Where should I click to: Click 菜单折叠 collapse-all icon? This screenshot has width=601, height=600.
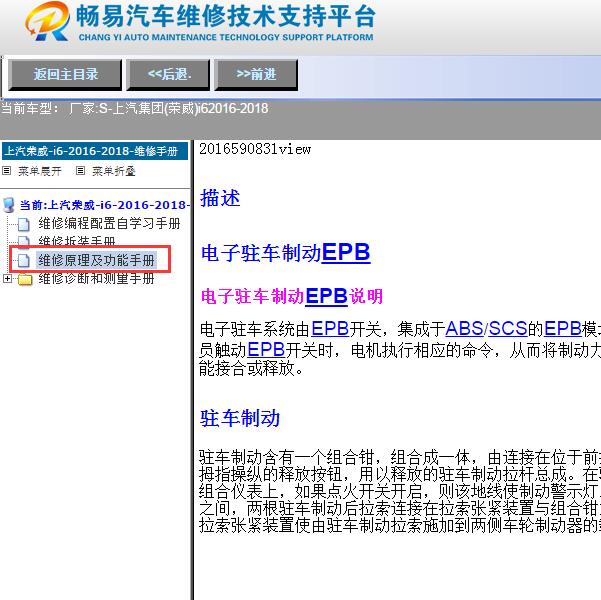click(80, 171)
